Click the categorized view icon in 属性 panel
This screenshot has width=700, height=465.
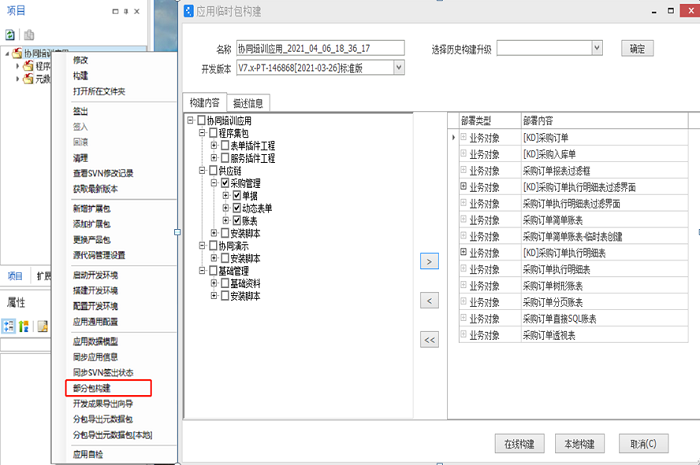(9, 326)
